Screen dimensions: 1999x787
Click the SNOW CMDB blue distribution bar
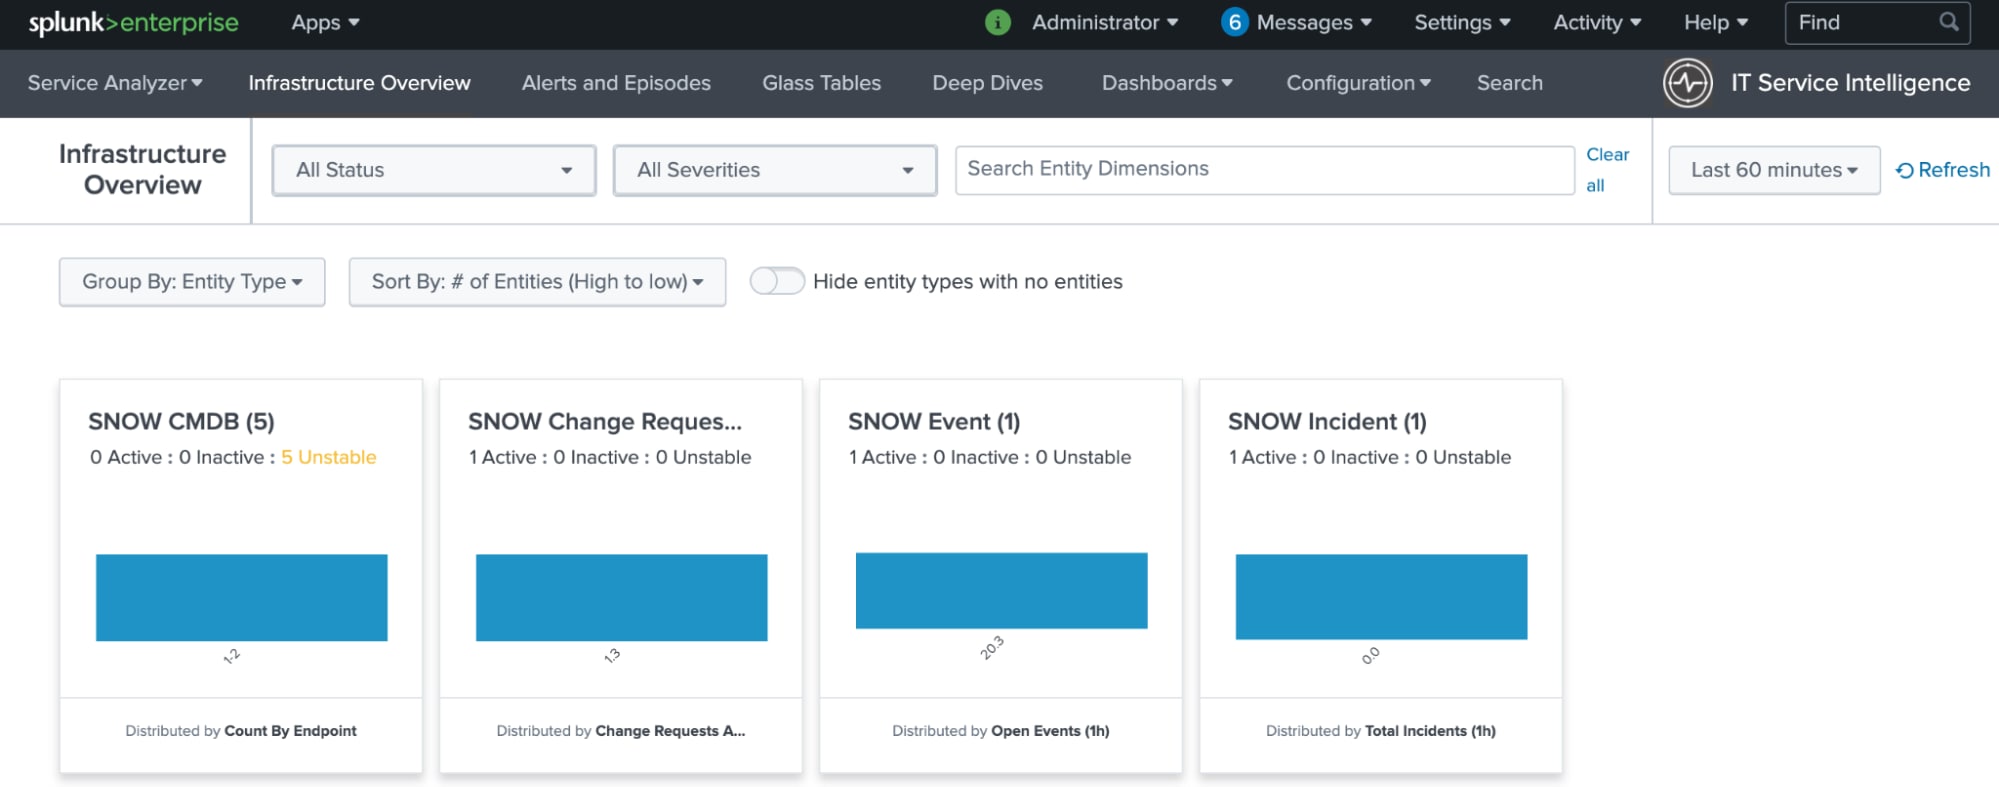point(241,598)
